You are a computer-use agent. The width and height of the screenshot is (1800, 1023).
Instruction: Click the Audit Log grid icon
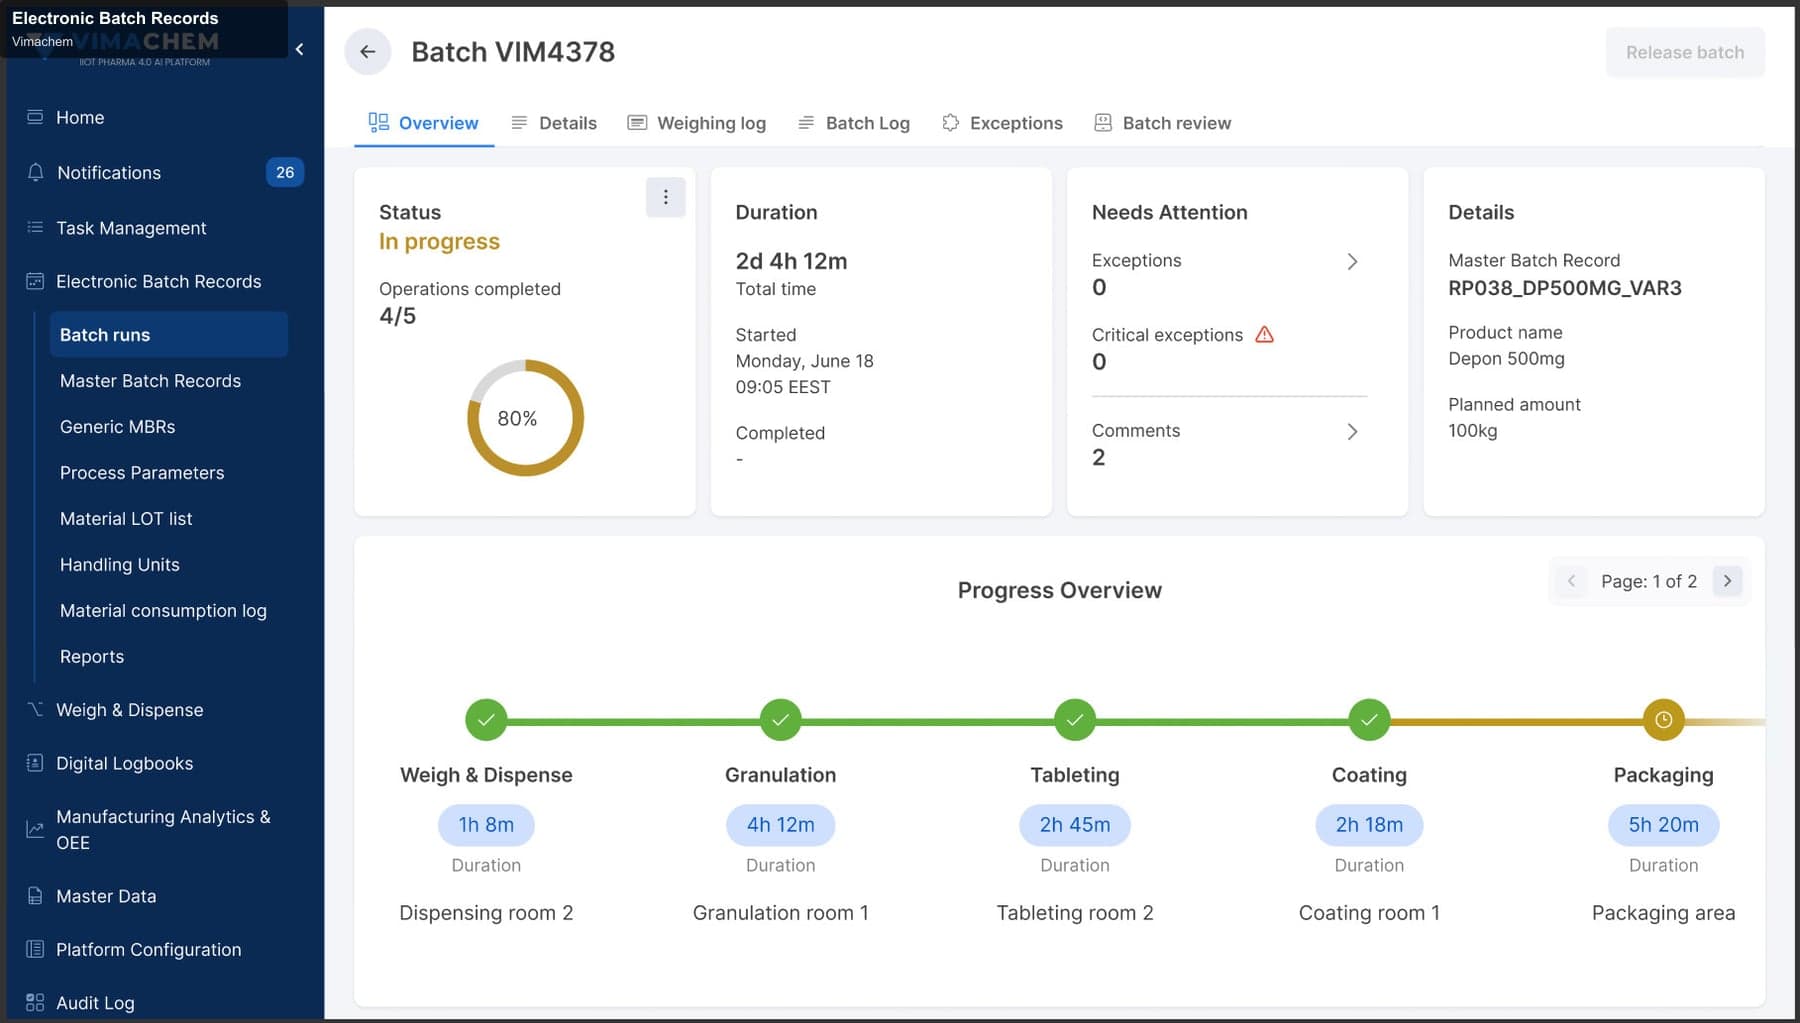pos(35,1002)
